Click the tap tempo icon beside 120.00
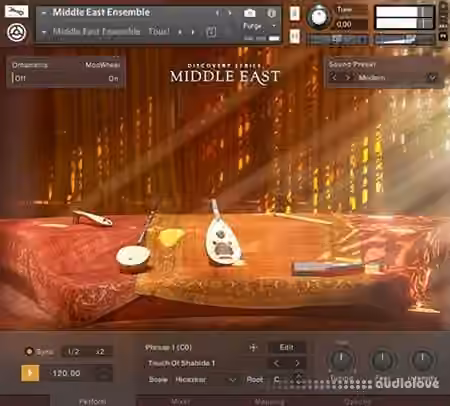450x406 pixels. (104, 374)
